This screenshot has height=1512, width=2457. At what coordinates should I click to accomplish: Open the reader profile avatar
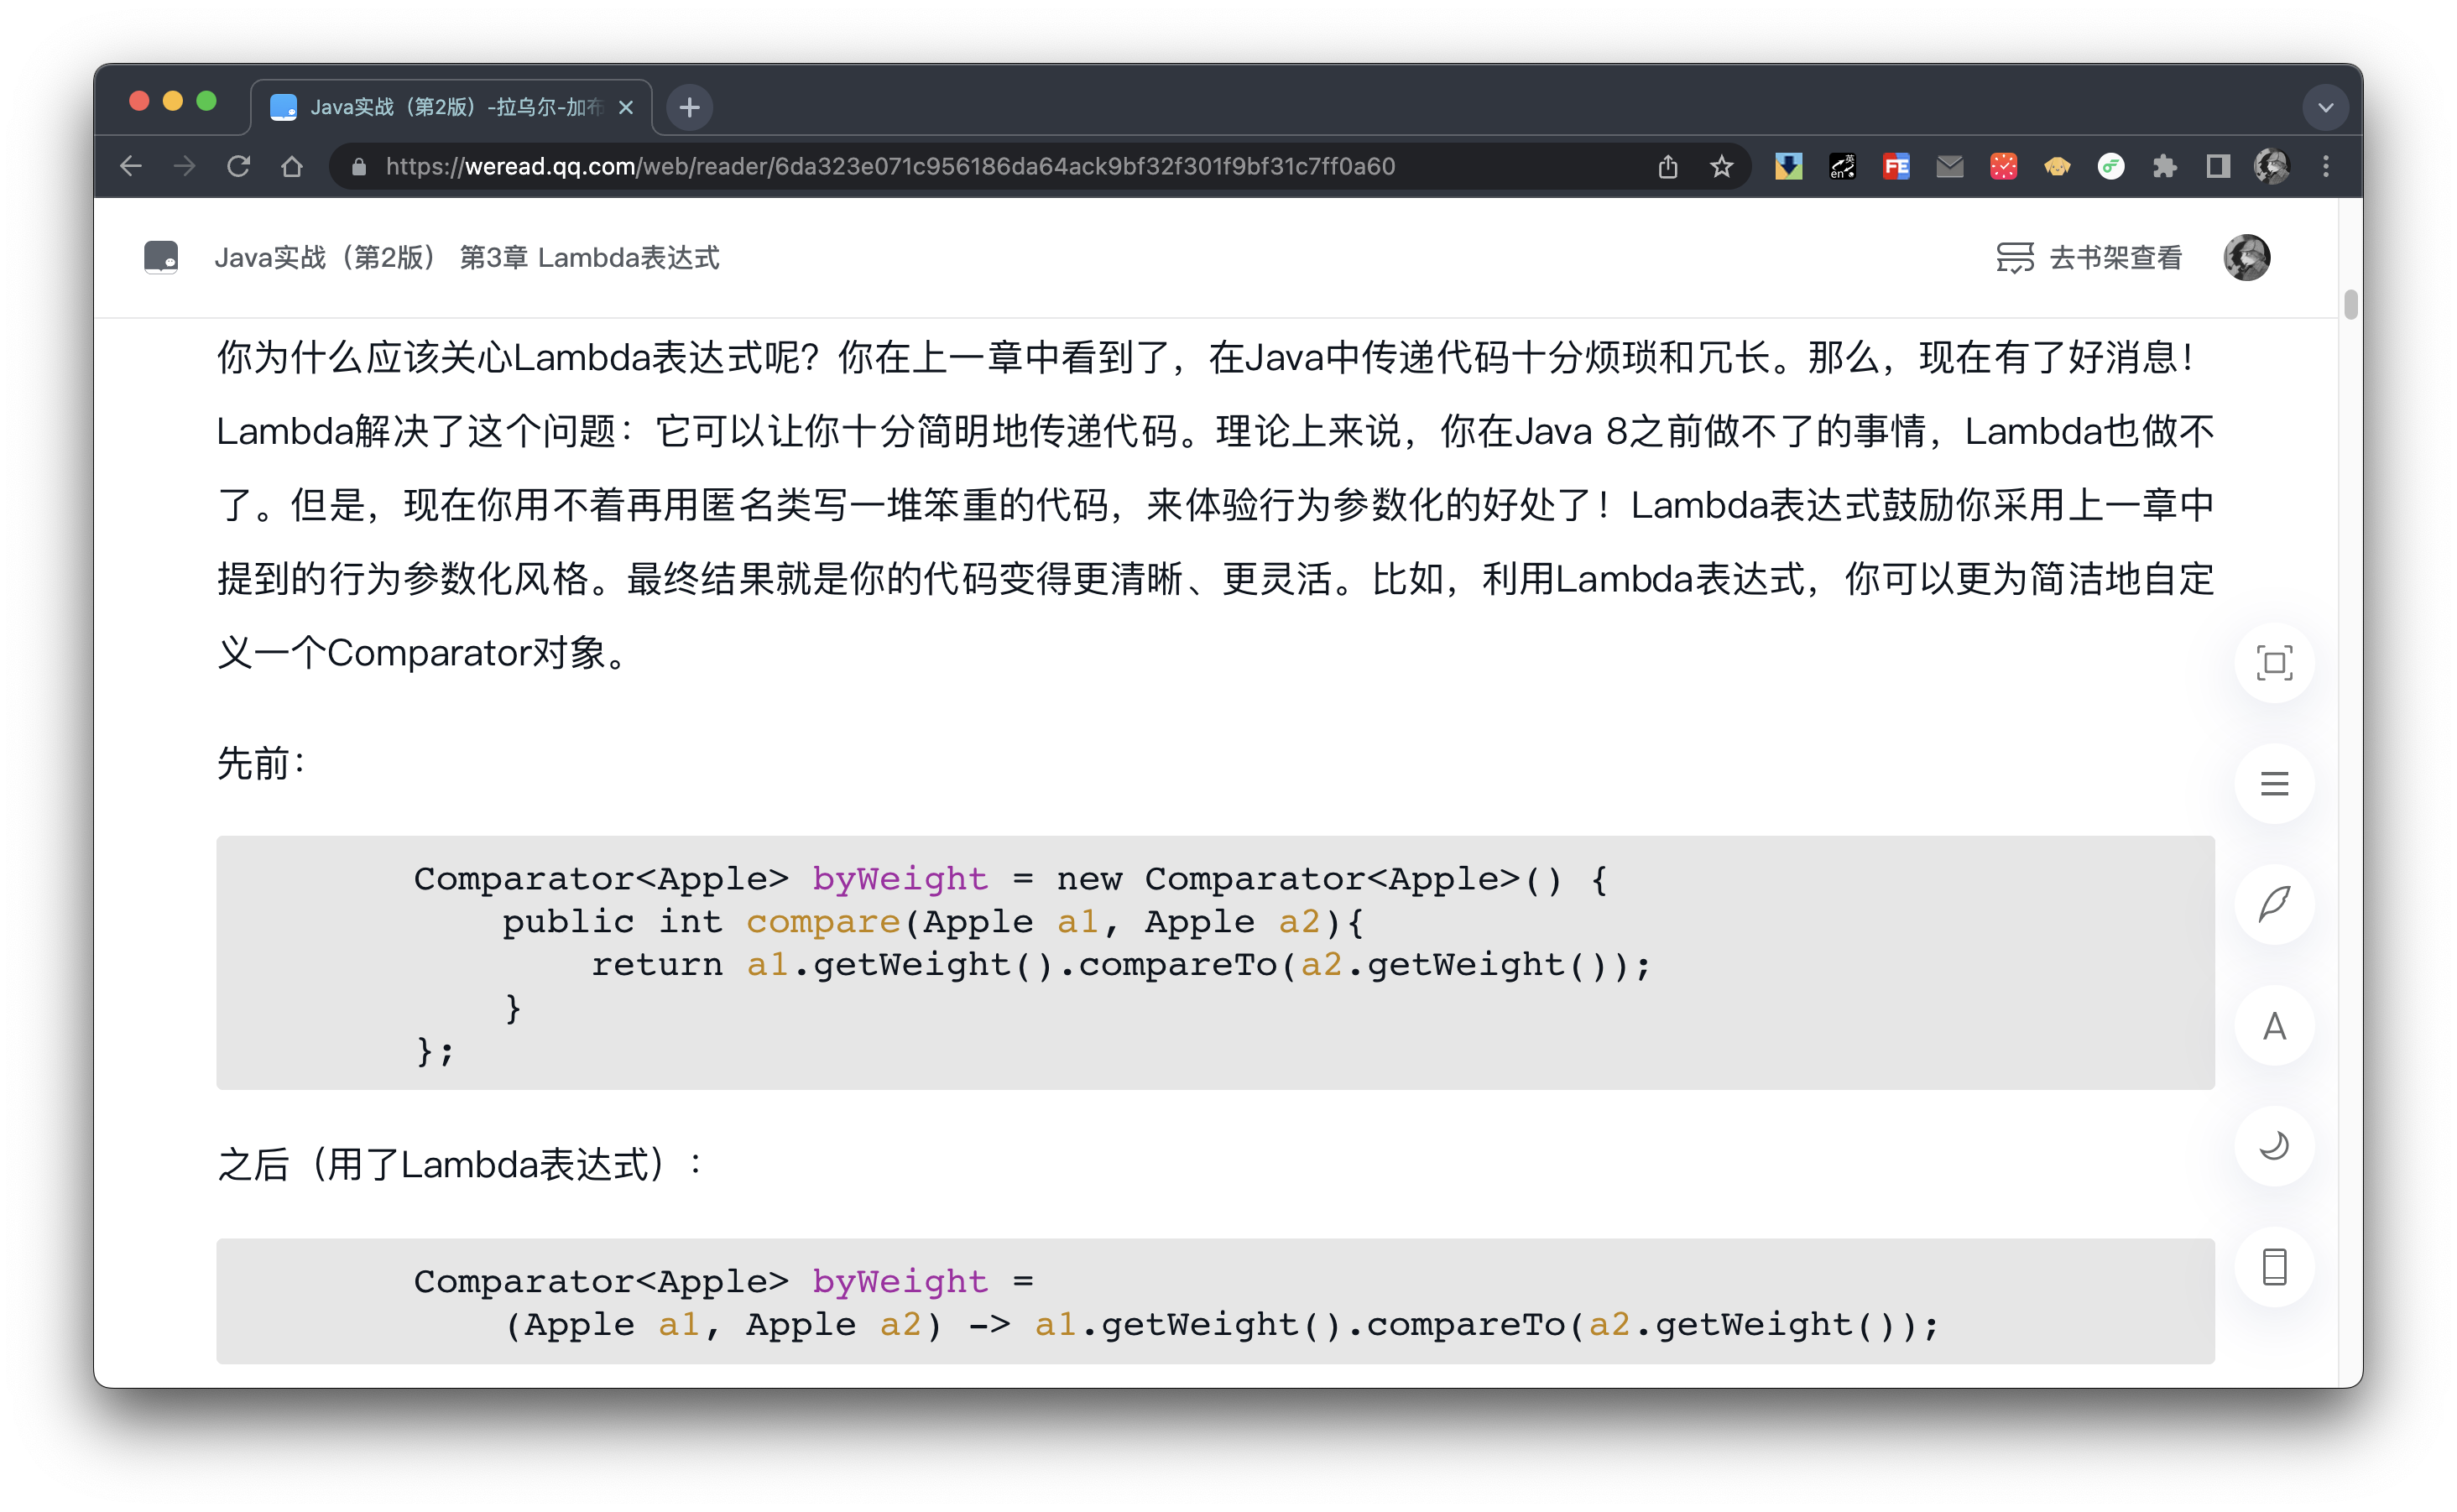tap(2246, 257)
